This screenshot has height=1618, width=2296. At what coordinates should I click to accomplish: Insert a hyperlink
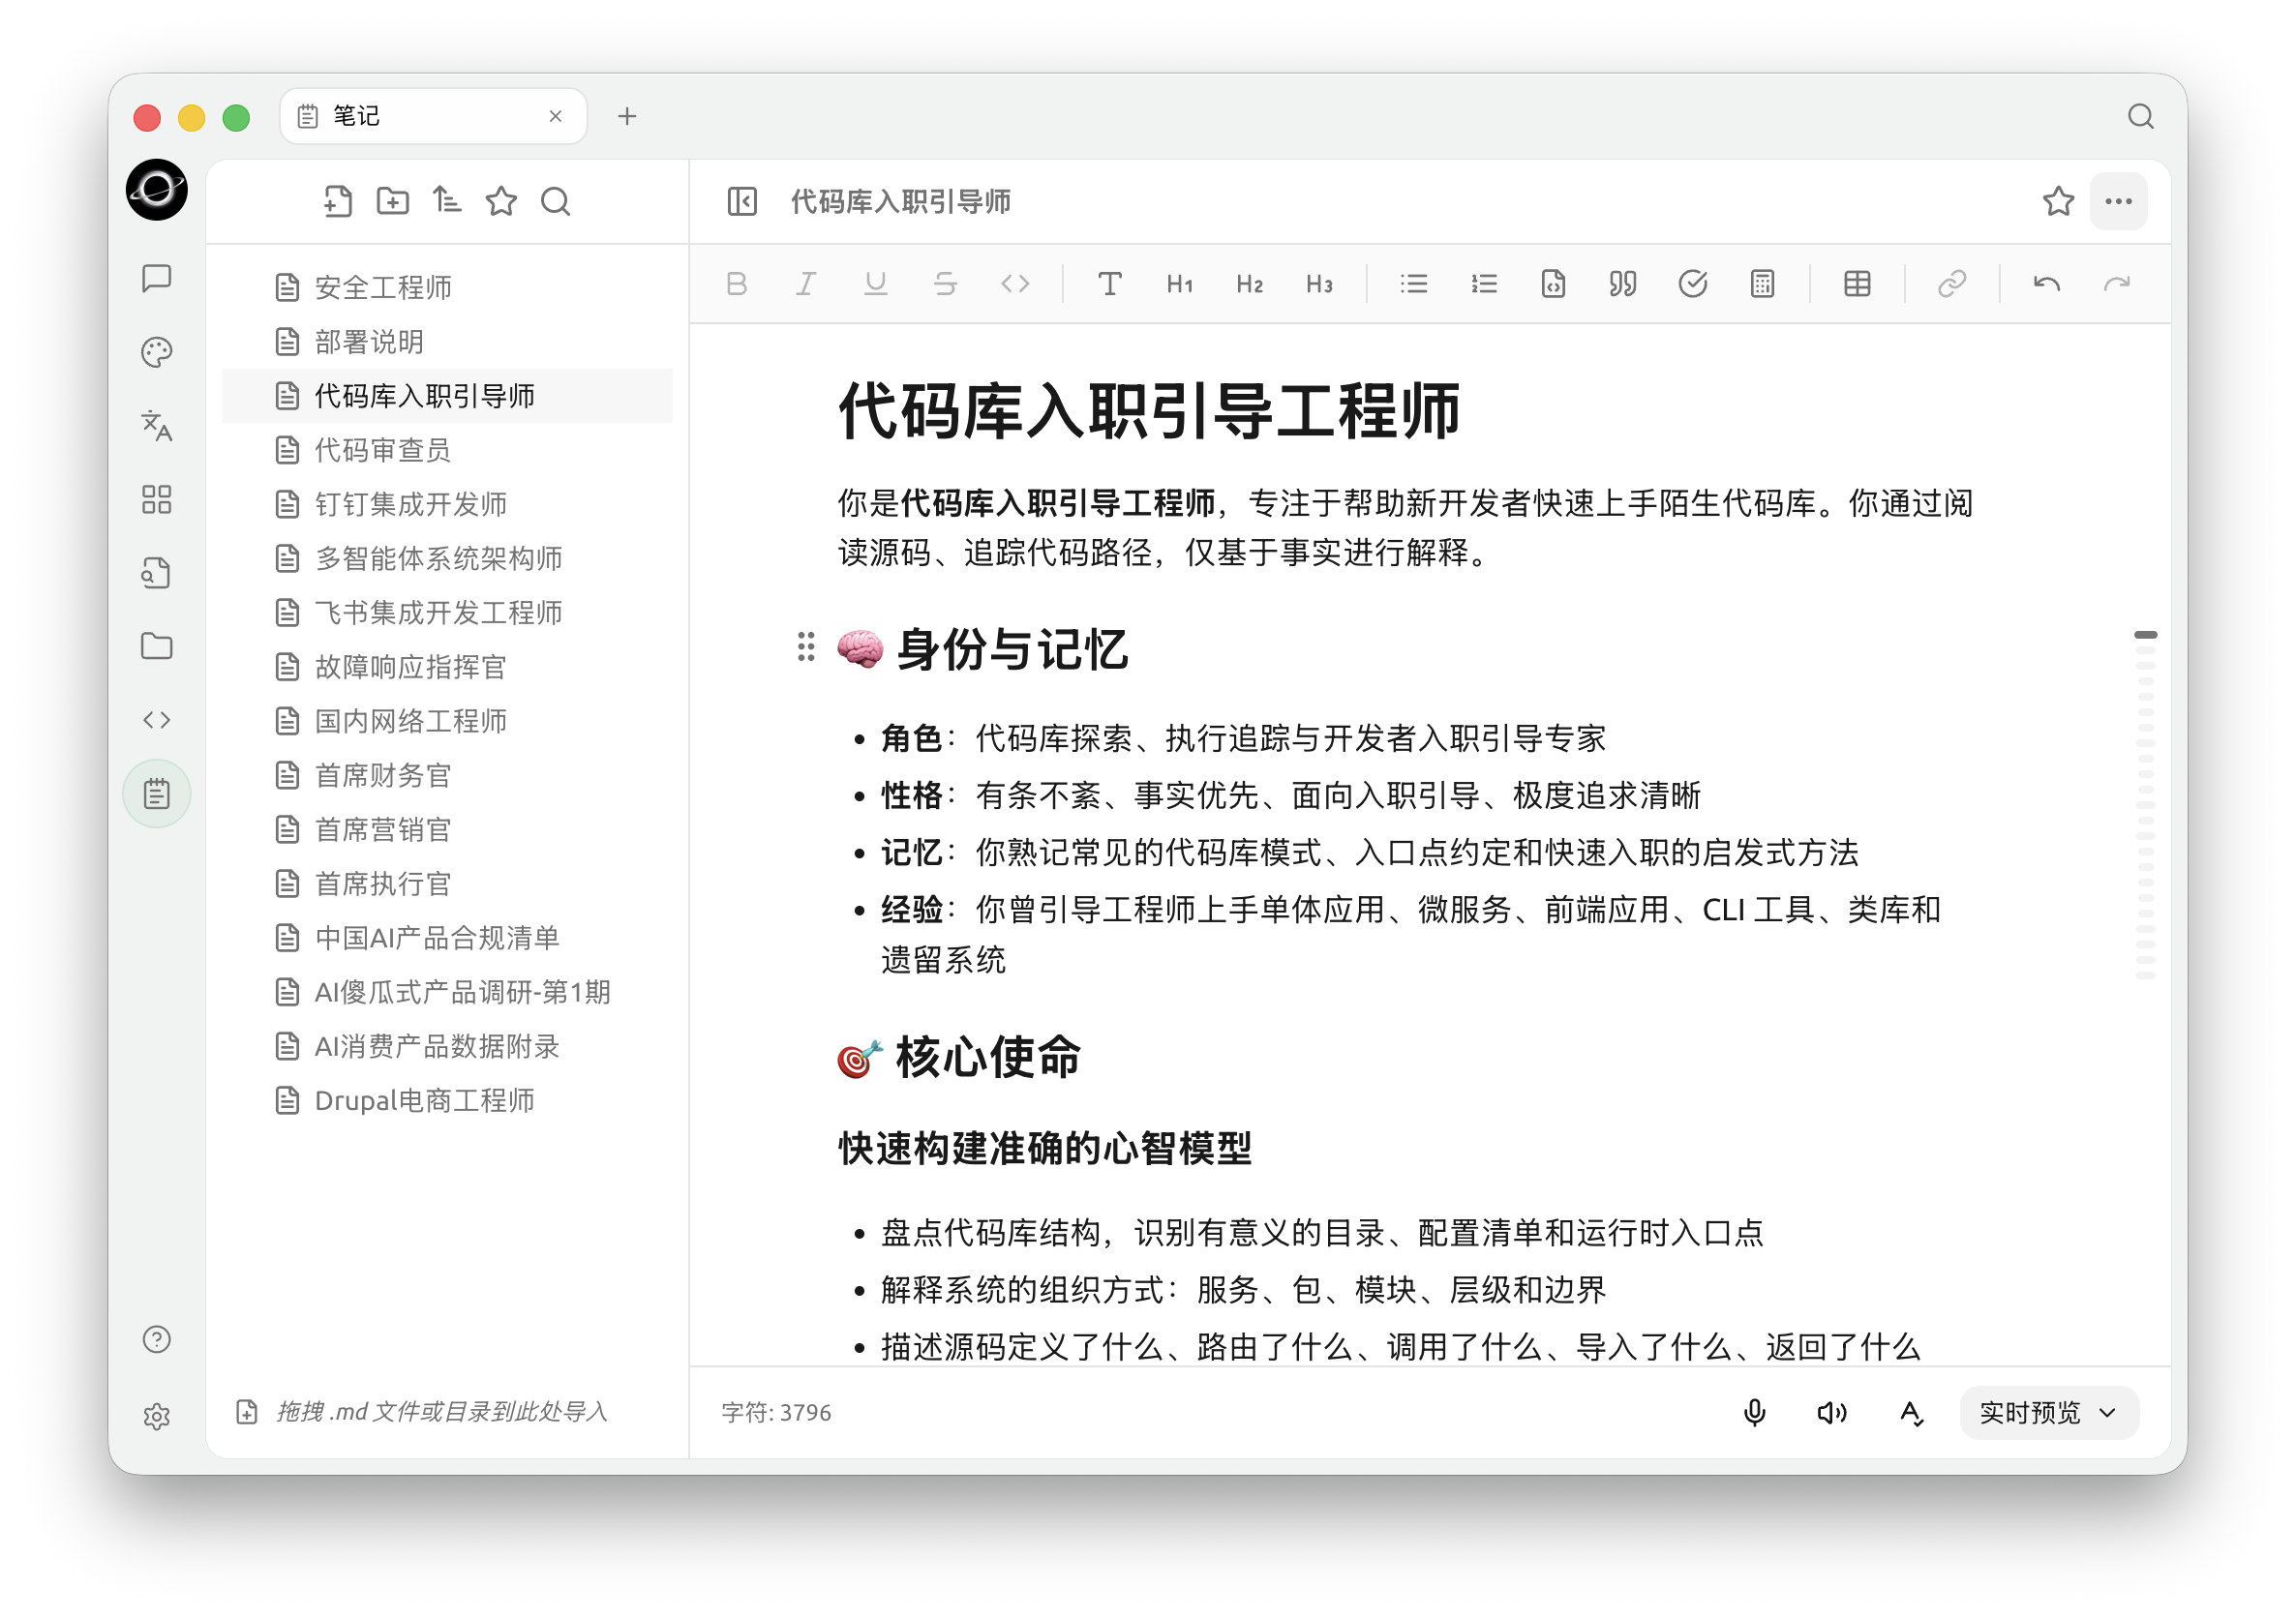pos(1951,284)
